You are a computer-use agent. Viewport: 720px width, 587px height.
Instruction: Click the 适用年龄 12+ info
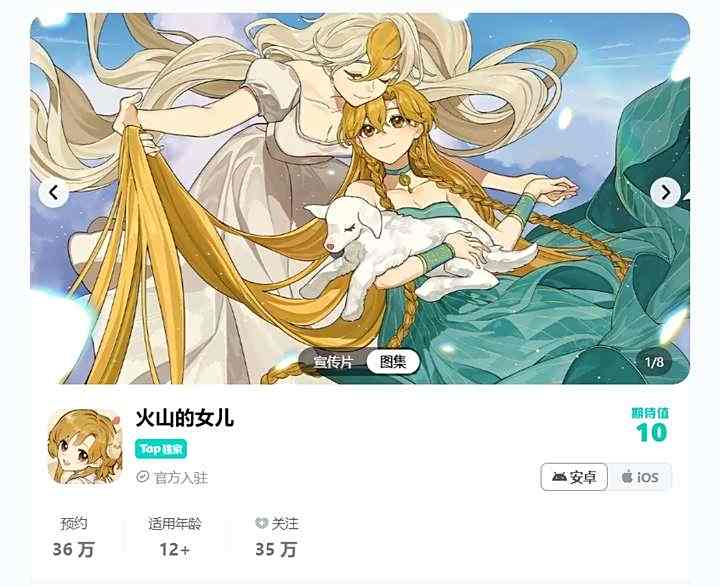tap(175, 536)
